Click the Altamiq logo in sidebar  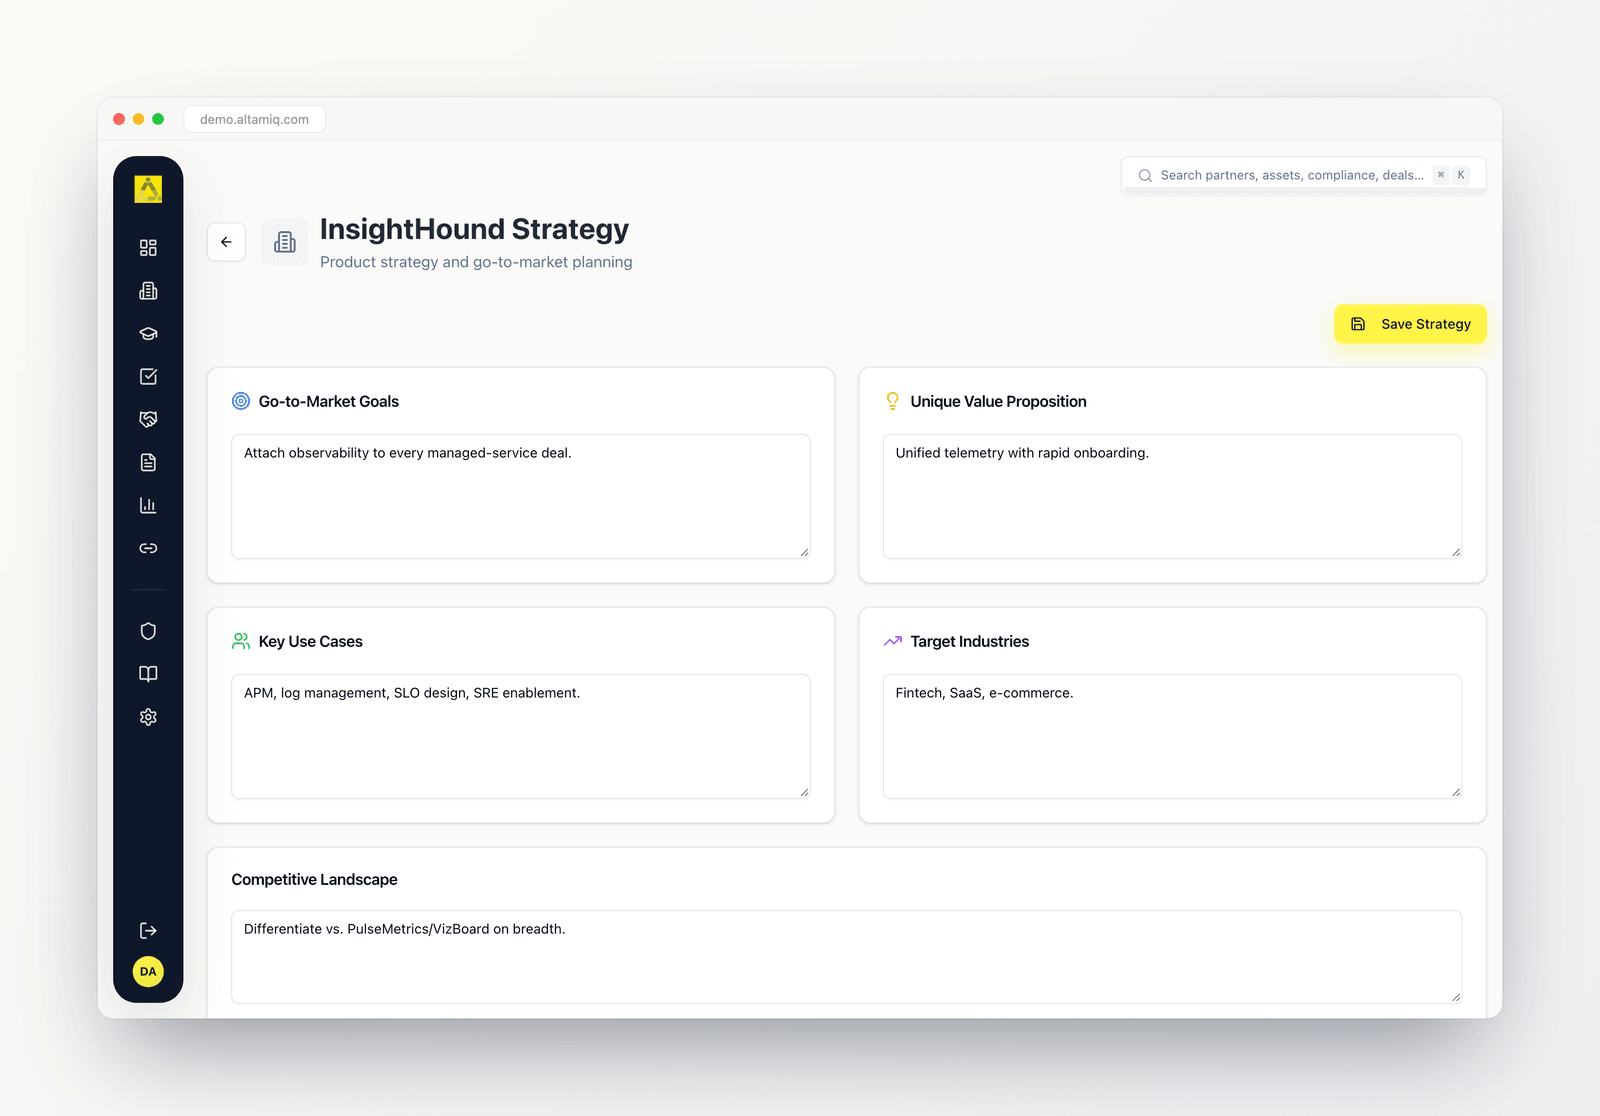point(148,189)
